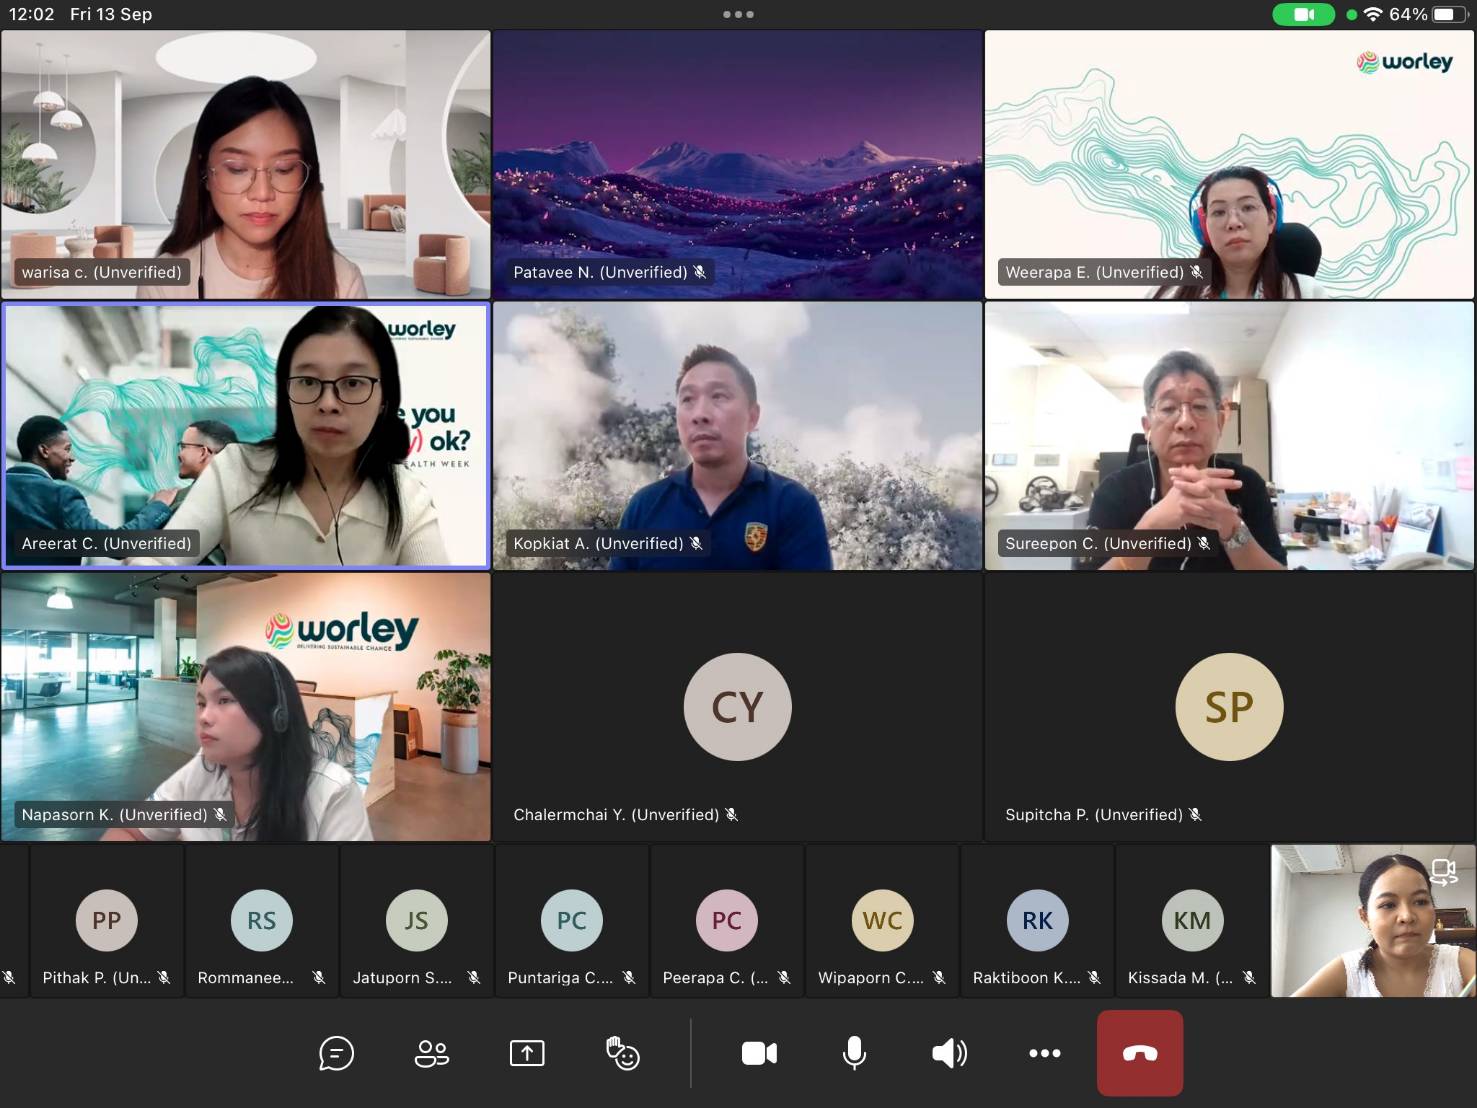Tap the SP avatar for Supitcha P.

point(1229,707)
